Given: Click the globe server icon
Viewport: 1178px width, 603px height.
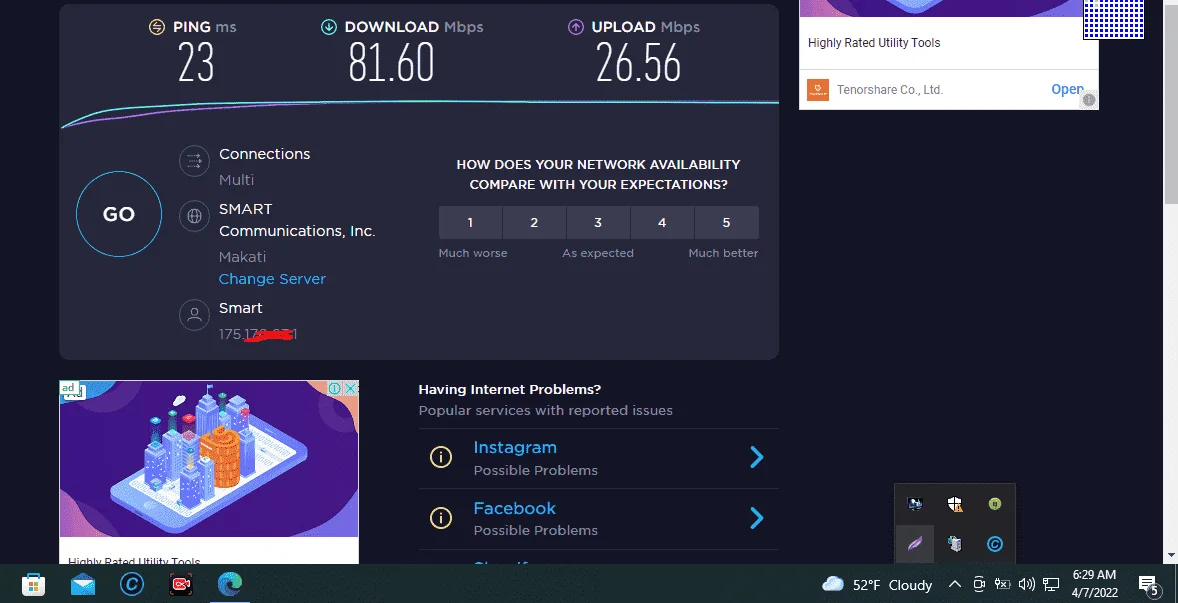Looking at the screenshot, I should click(x=195, y=216).
